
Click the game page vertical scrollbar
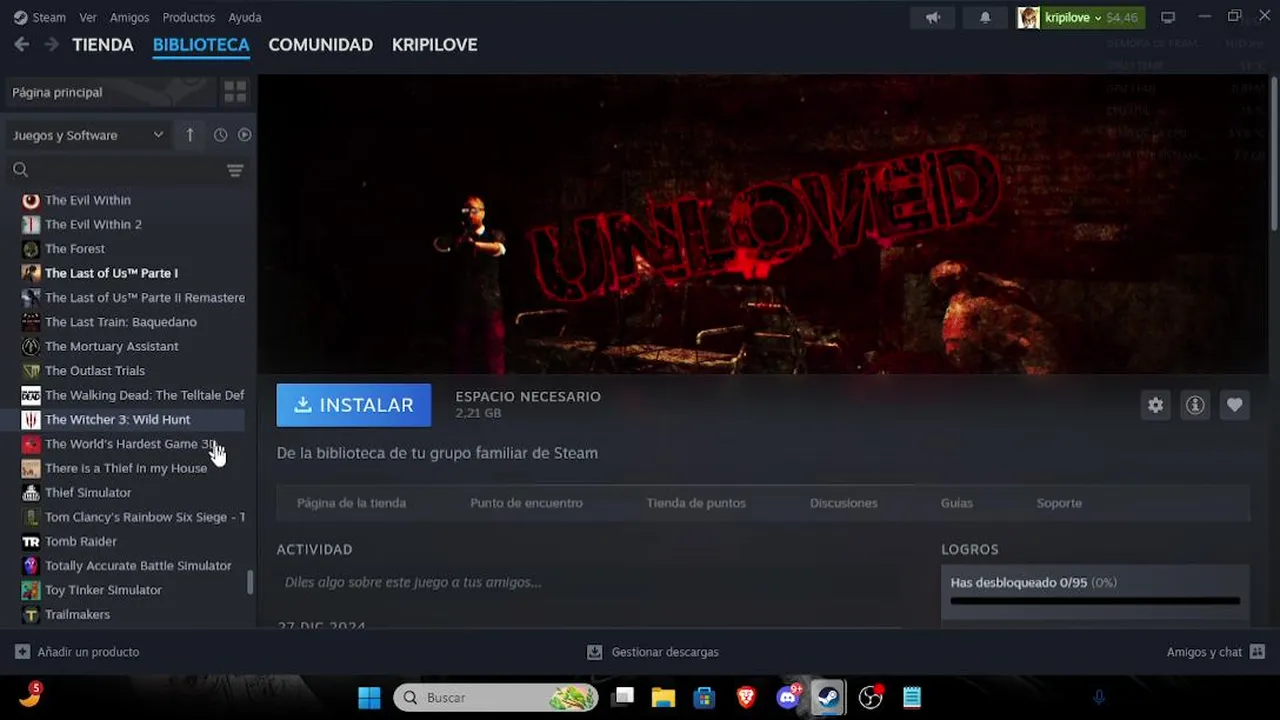click(x=1275, y=155)
